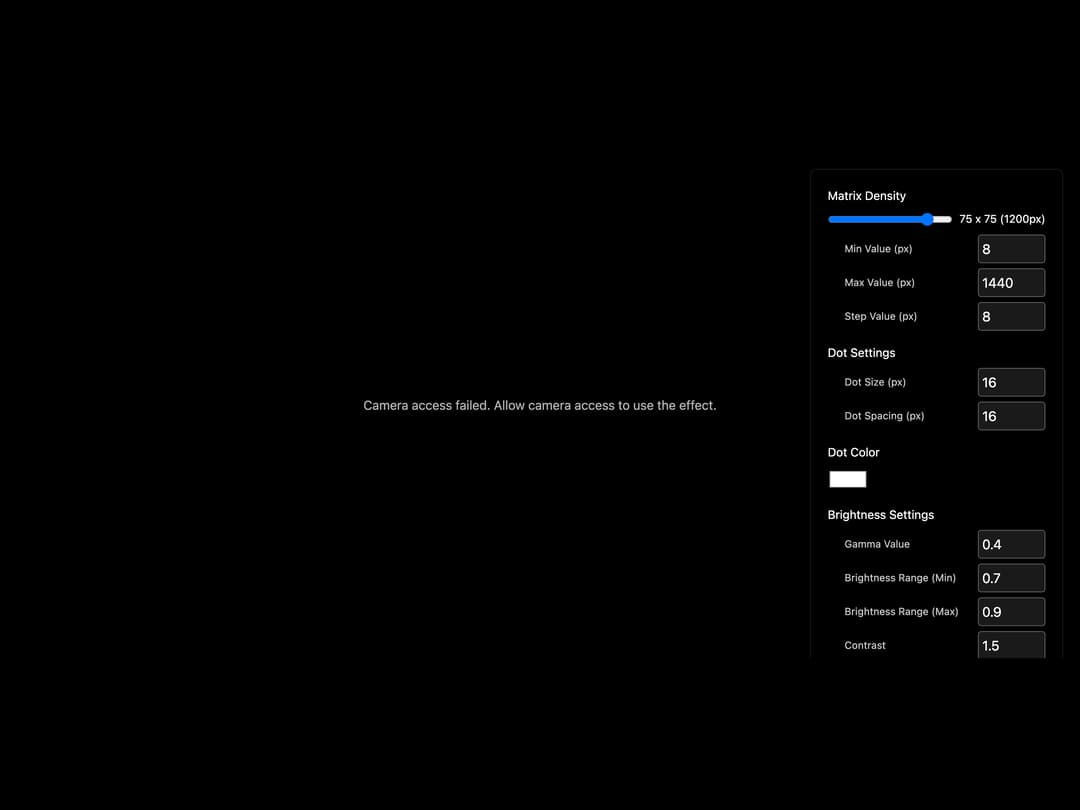The width and height of the screenshot is (1080, 810).
Task: Click the "Matrix Density" heading
Action: [x=866, y=196]
